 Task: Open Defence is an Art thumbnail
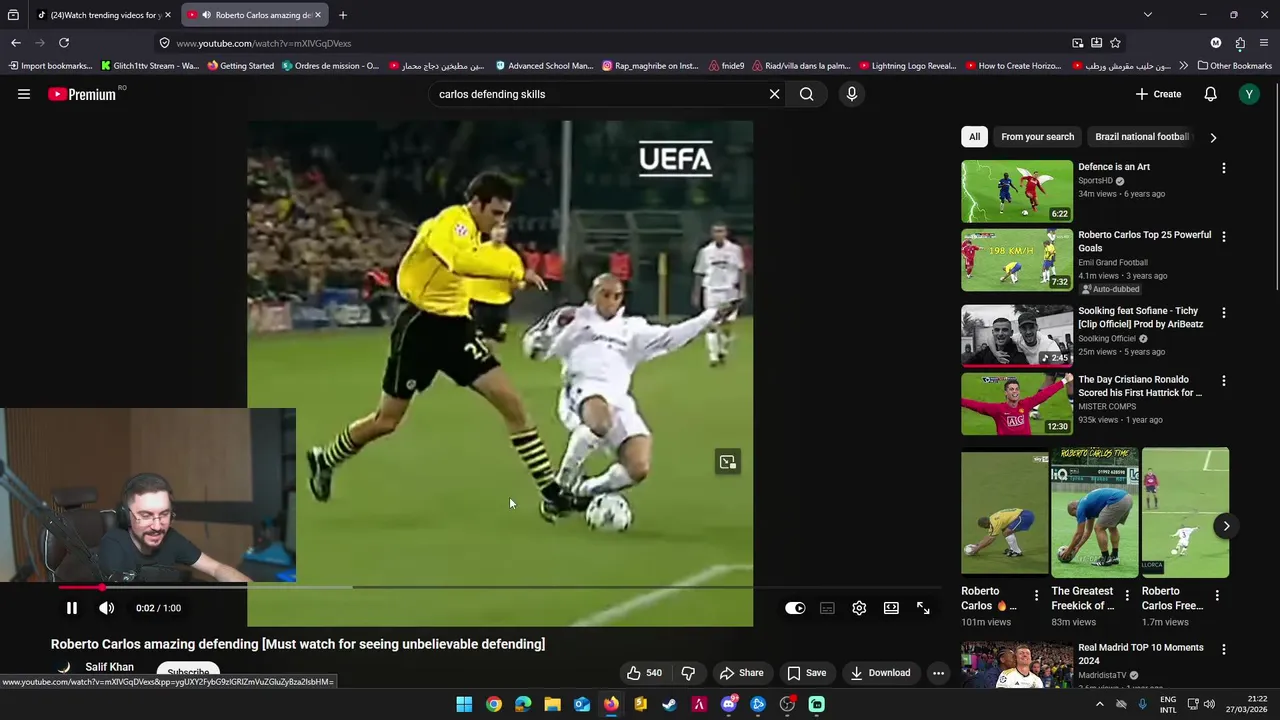pos(1017,191)
